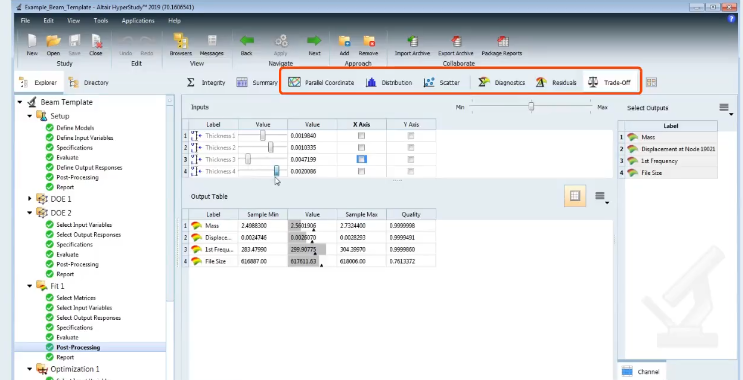The width and height of the screenshot is (743, 380).
Task: Toggle the Output Table grid view button
Action: (575, 196)
